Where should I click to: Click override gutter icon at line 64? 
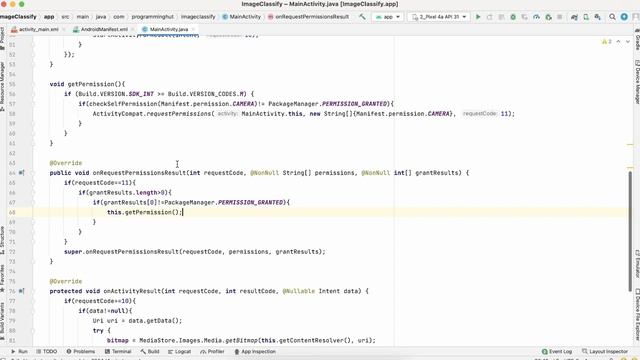[x=21, y=173]
